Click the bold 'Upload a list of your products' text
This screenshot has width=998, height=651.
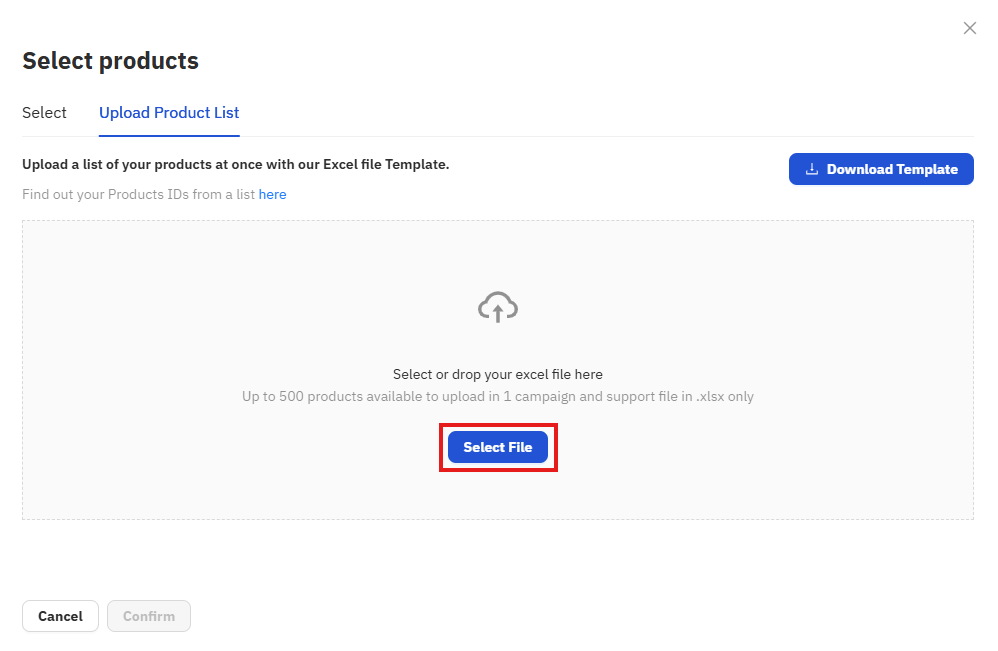click(130, 164)
